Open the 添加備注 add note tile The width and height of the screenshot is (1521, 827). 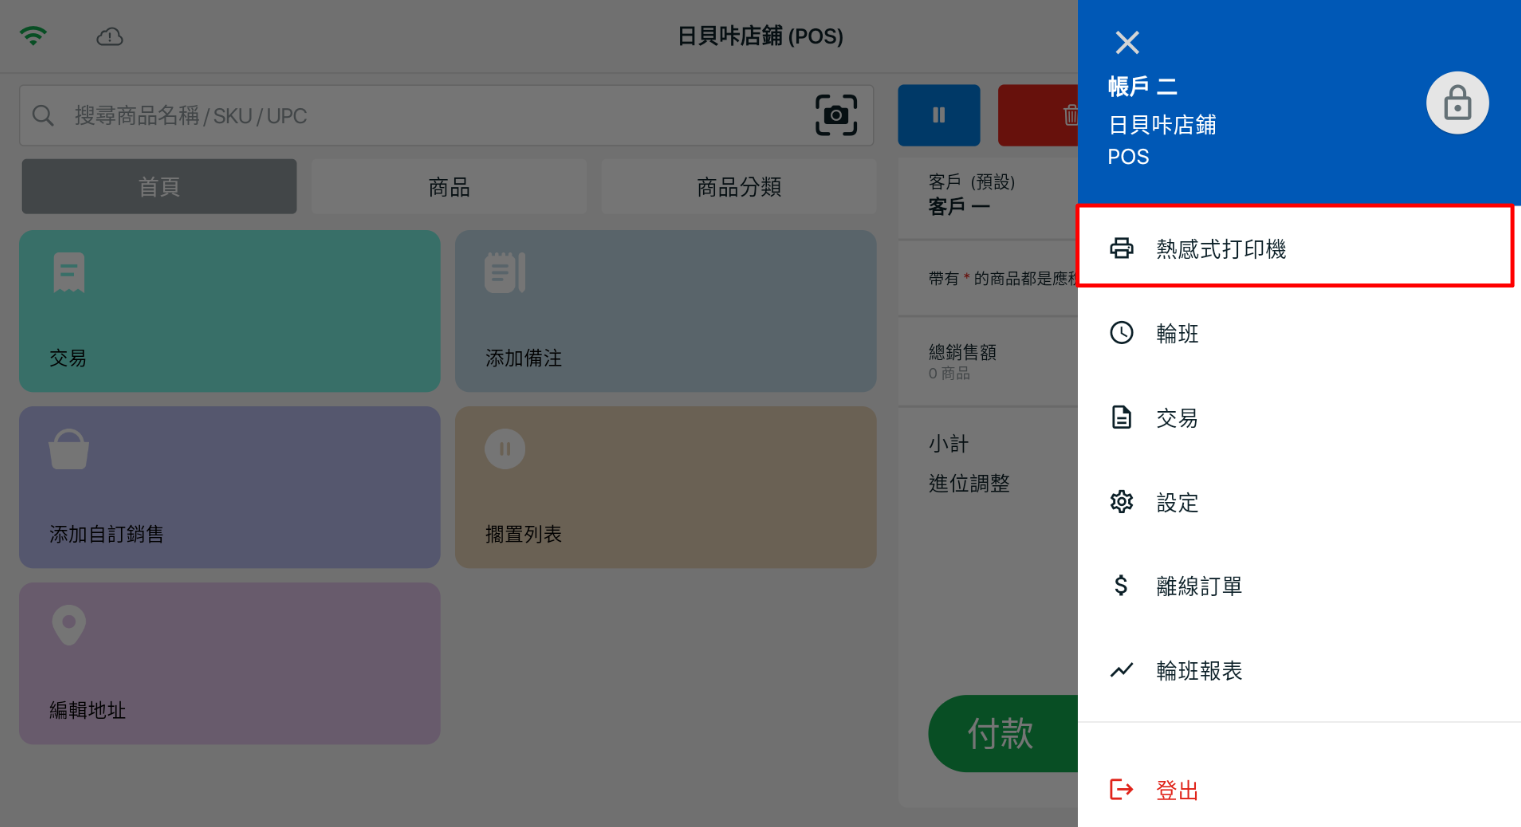(x=665, y=311)
